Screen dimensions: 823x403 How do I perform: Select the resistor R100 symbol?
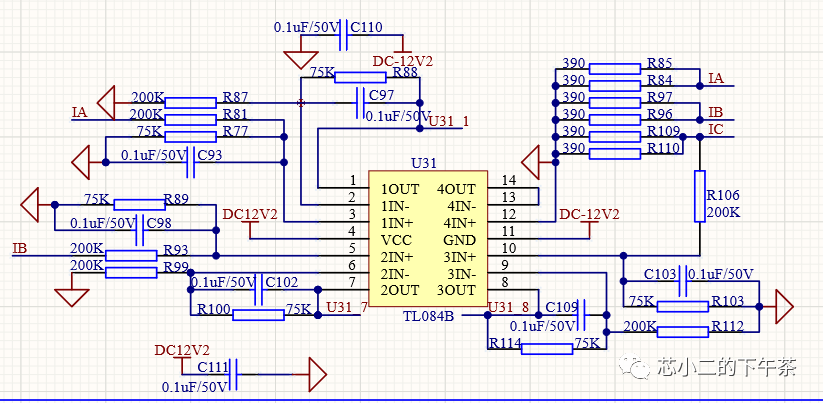tap(258, 315)
